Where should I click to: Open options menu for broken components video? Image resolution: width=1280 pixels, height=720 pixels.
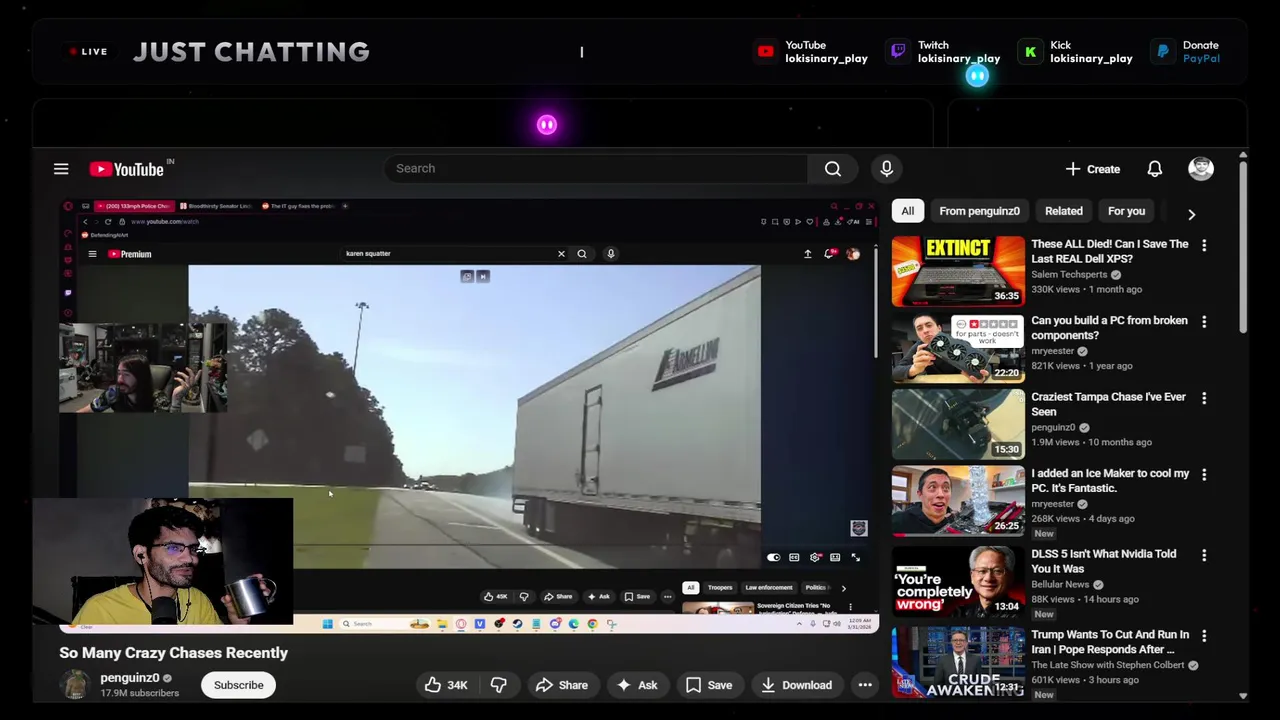click(1204, 322)
